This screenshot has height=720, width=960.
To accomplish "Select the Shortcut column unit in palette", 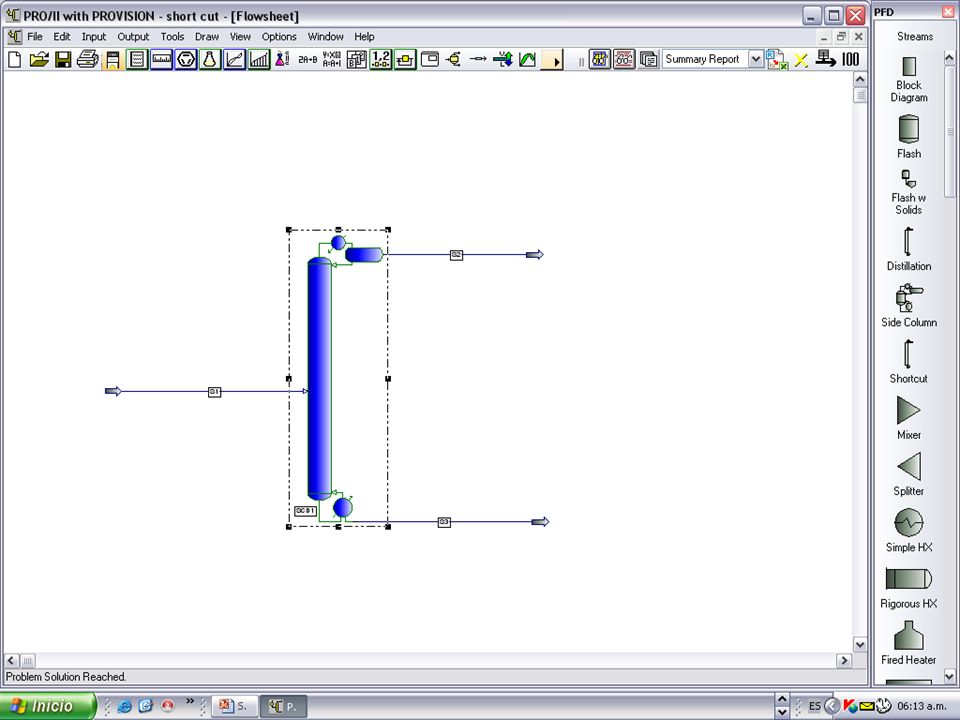I will coord(909,361).
